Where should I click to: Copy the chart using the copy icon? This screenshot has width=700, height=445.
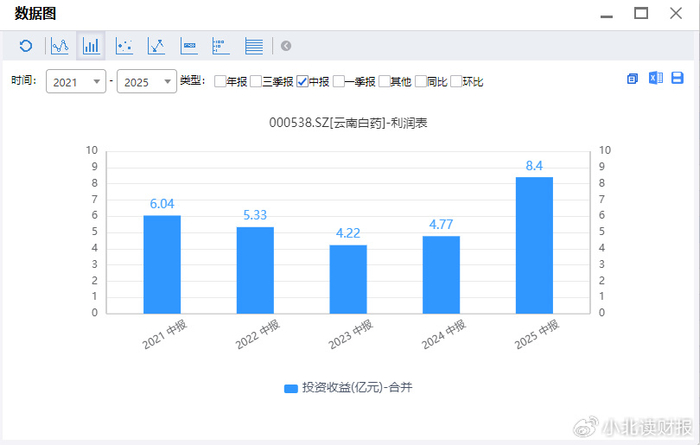pos(632,79)
